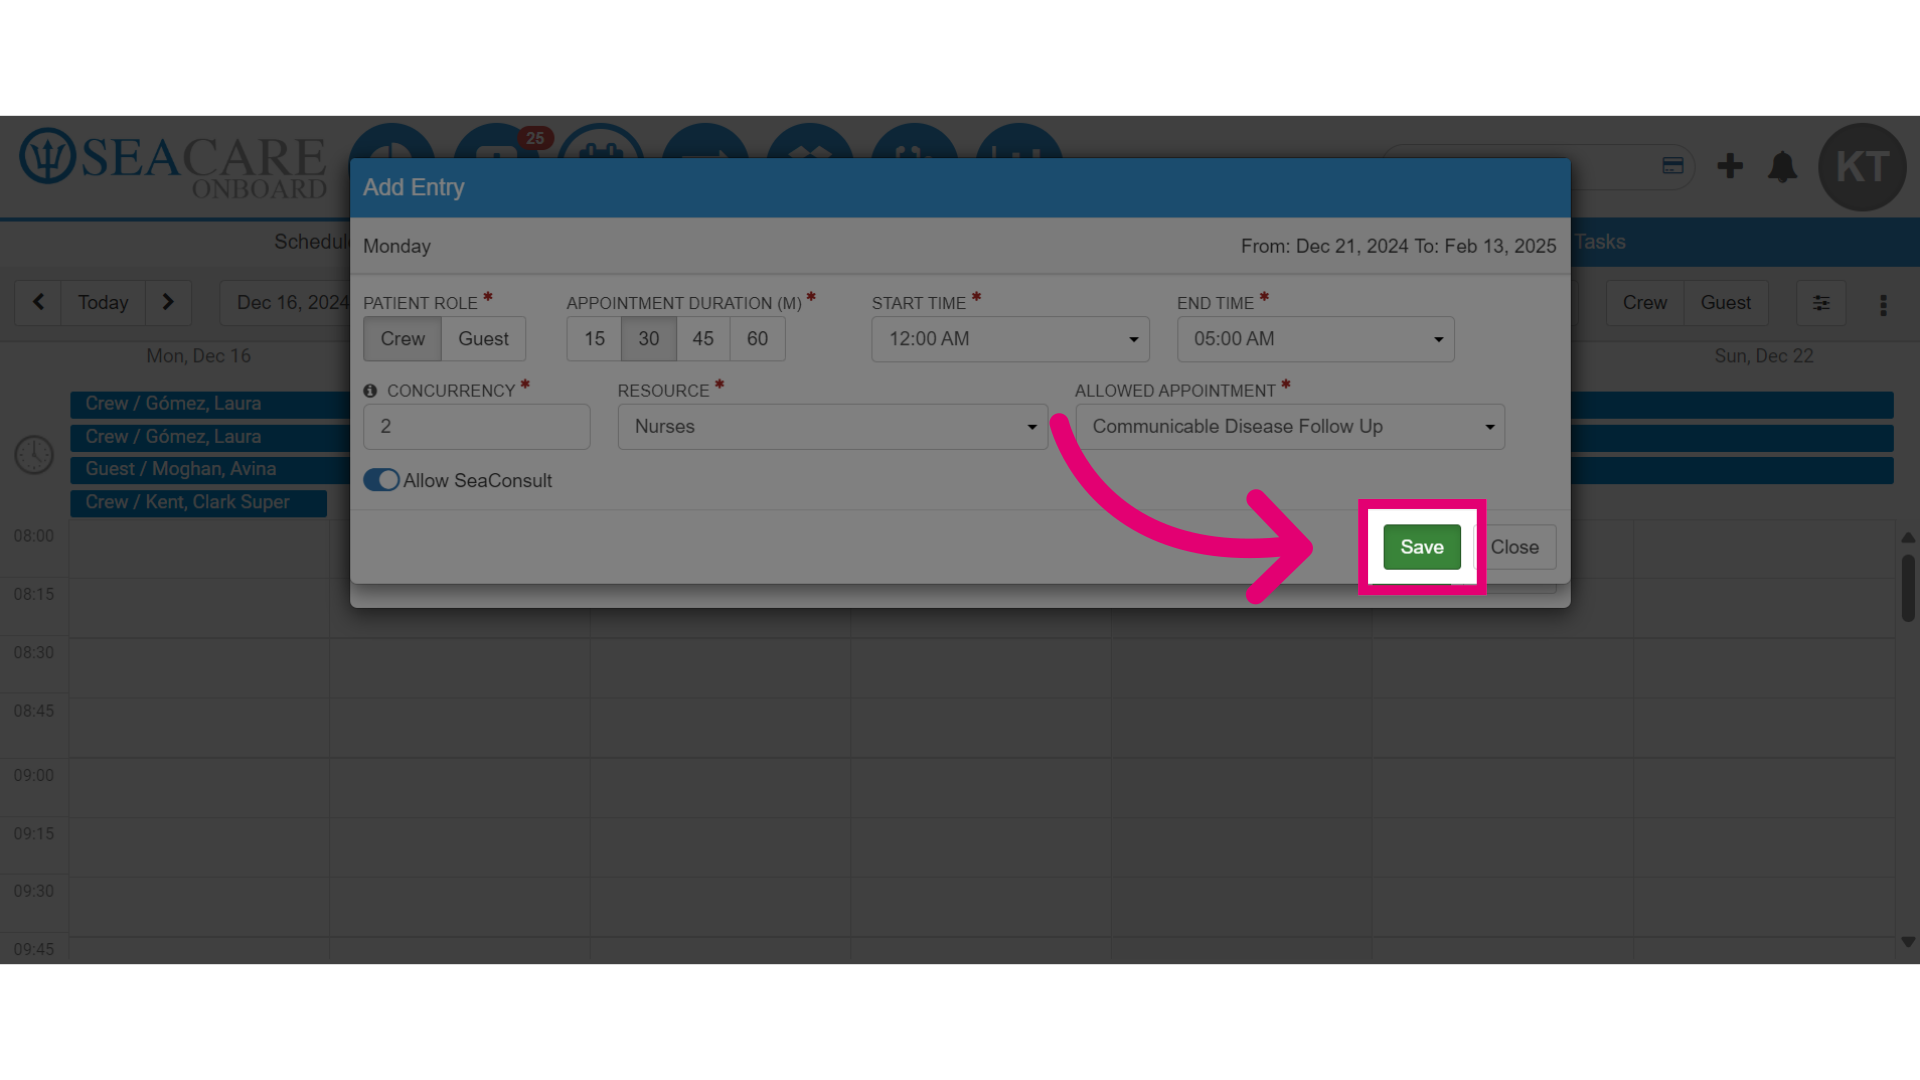Open the End Time dropdown
The image size is (1920, 1080).
tap(1315, 339)
